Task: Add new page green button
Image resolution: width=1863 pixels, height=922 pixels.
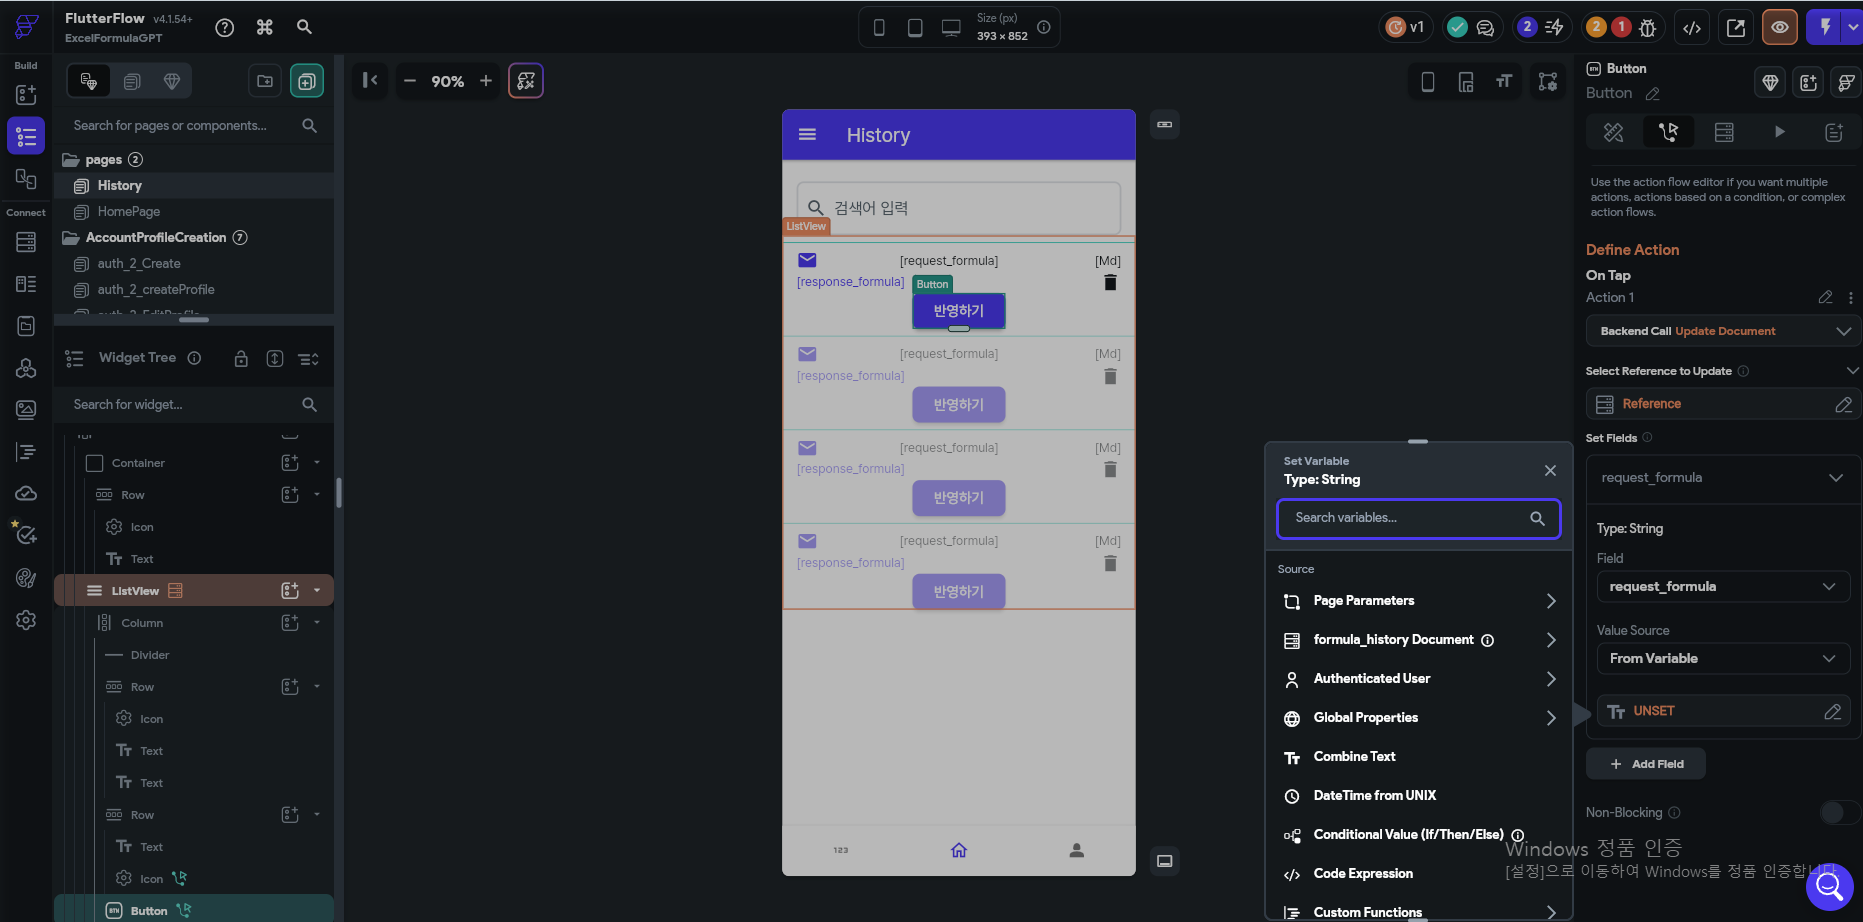Action: [x=307, y=81]
